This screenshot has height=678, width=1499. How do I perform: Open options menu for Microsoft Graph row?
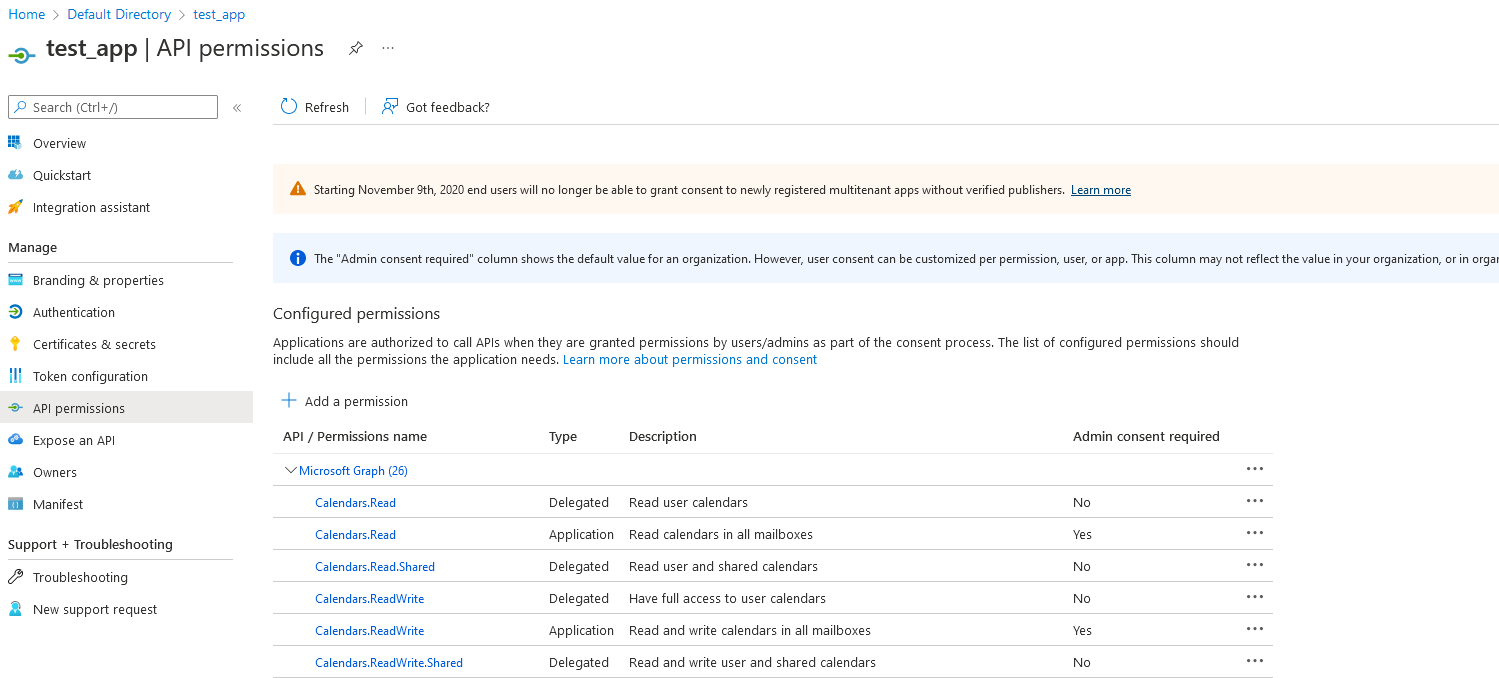(1254, 469)
